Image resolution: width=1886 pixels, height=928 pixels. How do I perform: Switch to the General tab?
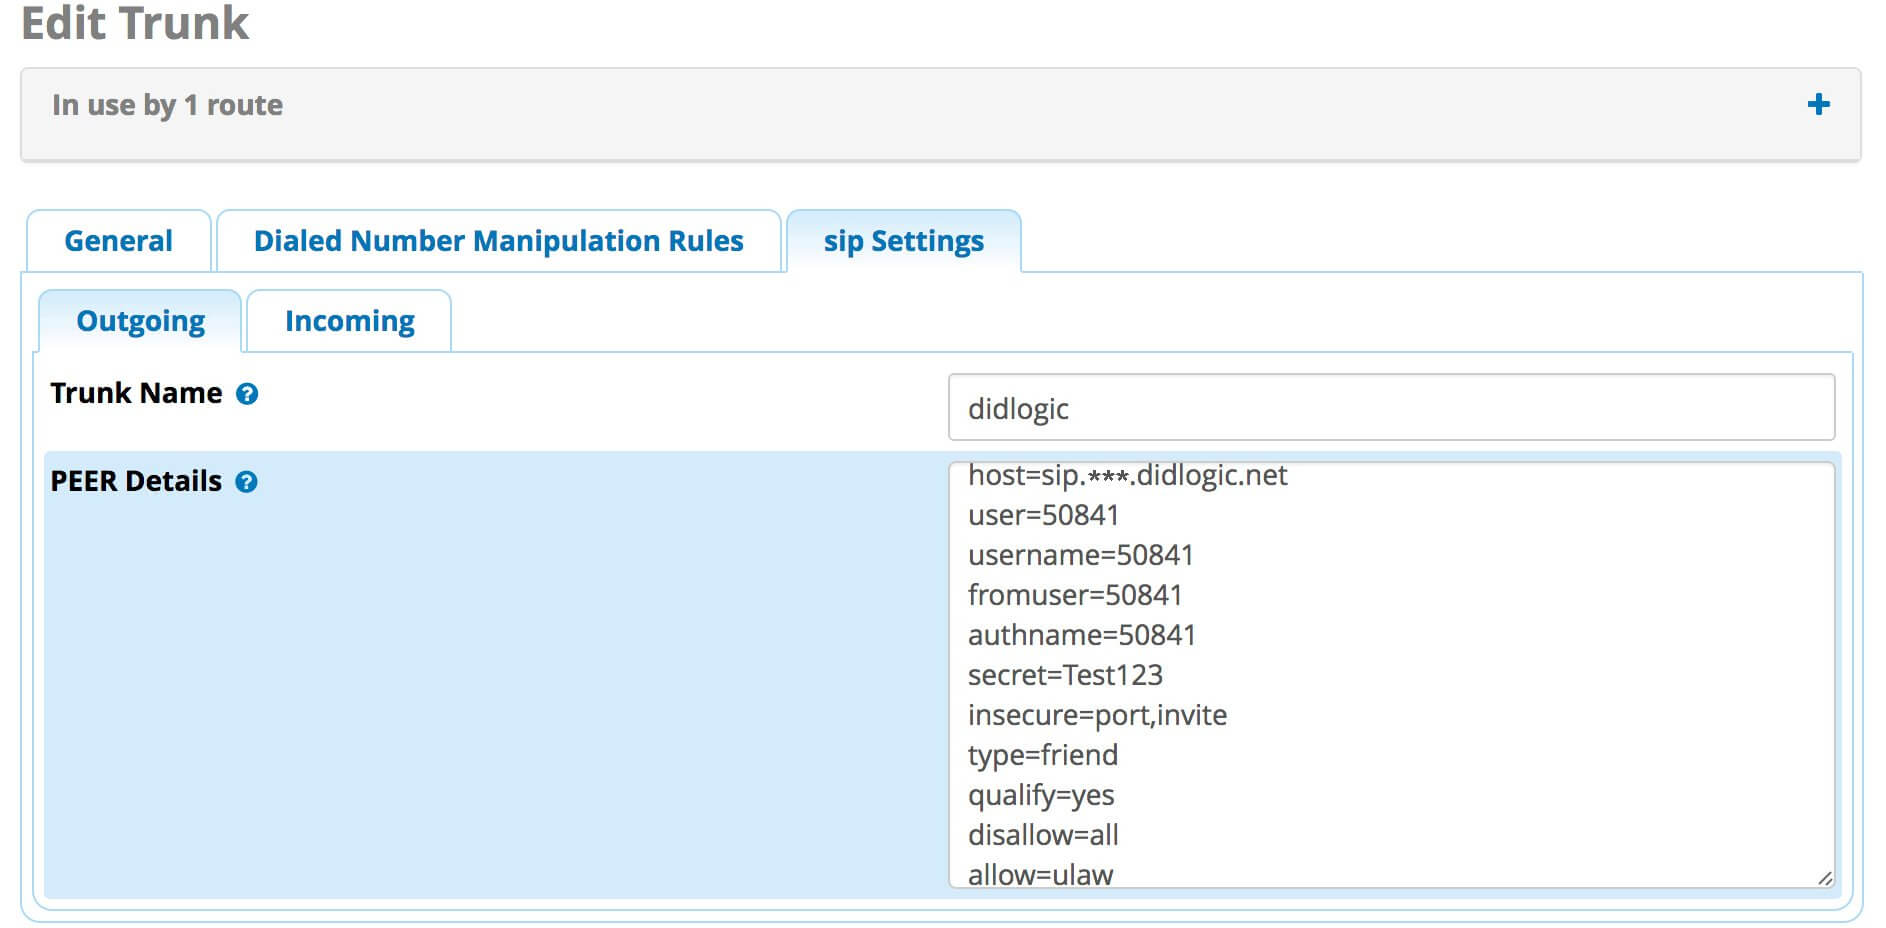(118, 240)
